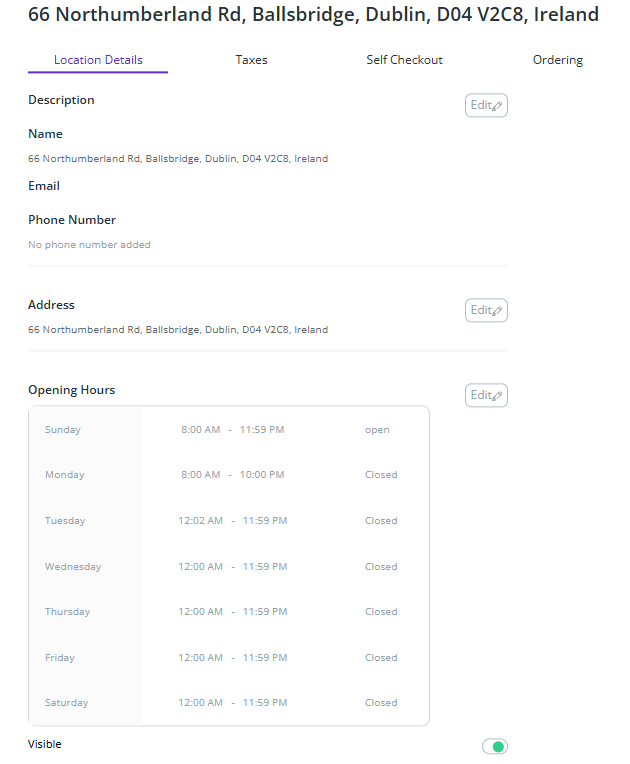Click Sunday's open status label
The height and width of the screenshot is (764, 630).
377,430
